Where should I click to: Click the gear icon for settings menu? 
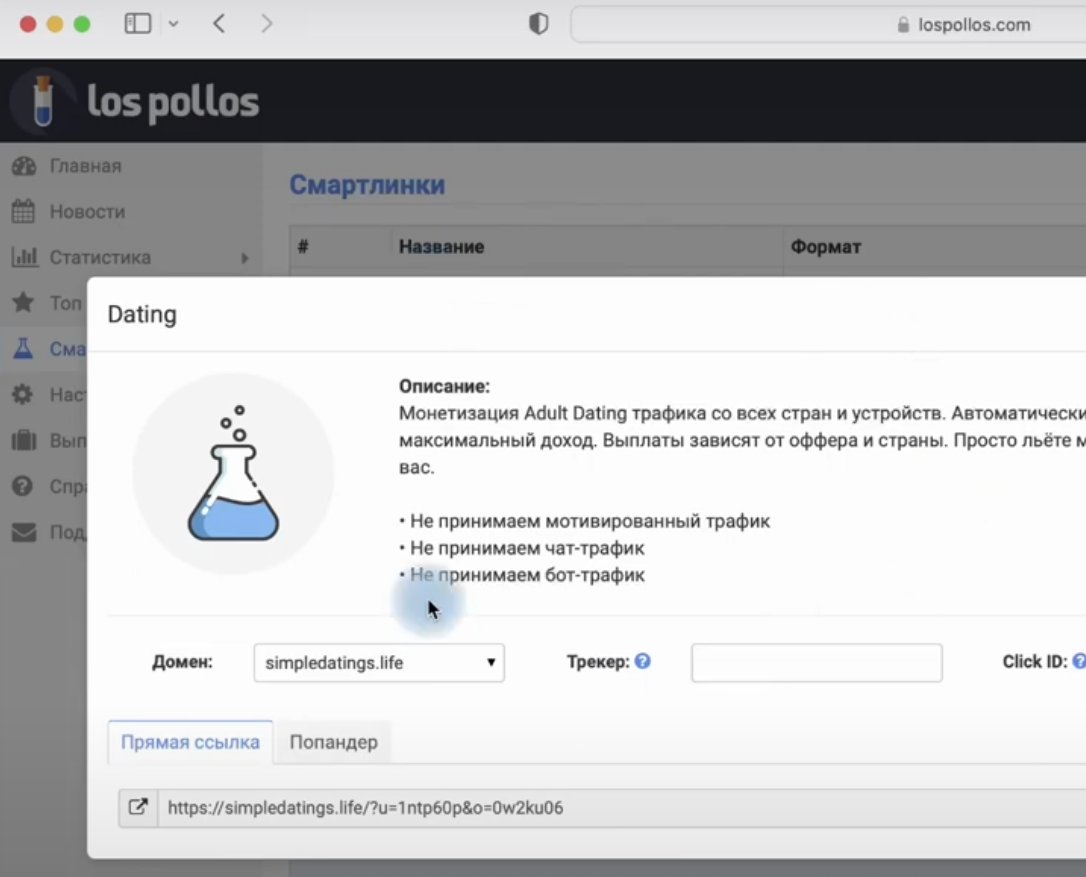[x=22, y=394]
